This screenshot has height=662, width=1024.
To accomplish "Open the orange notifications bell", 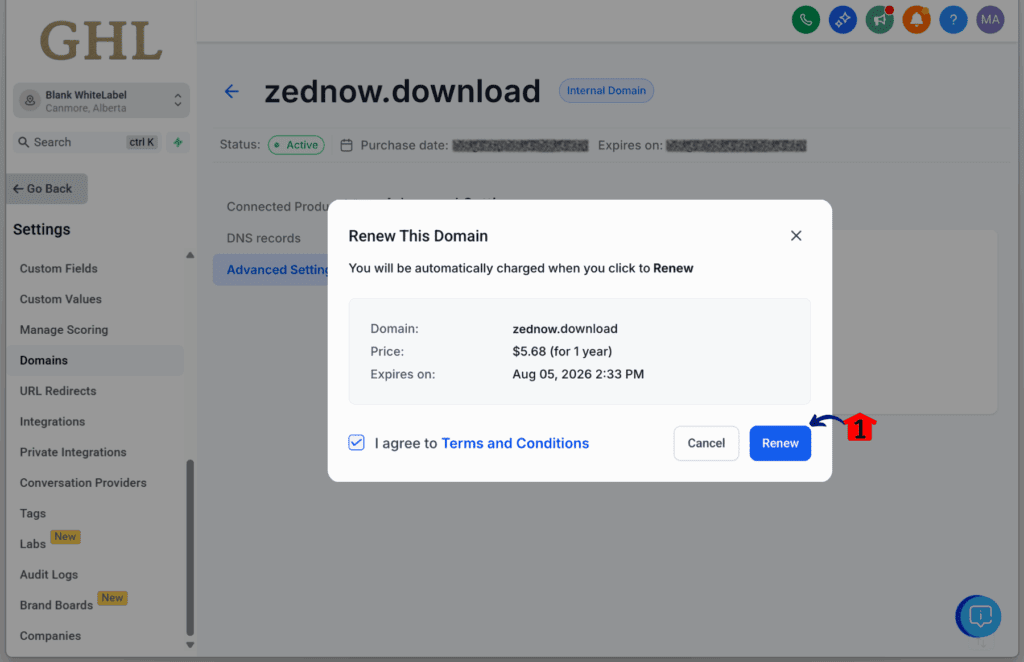I will (x=916, y=20).
